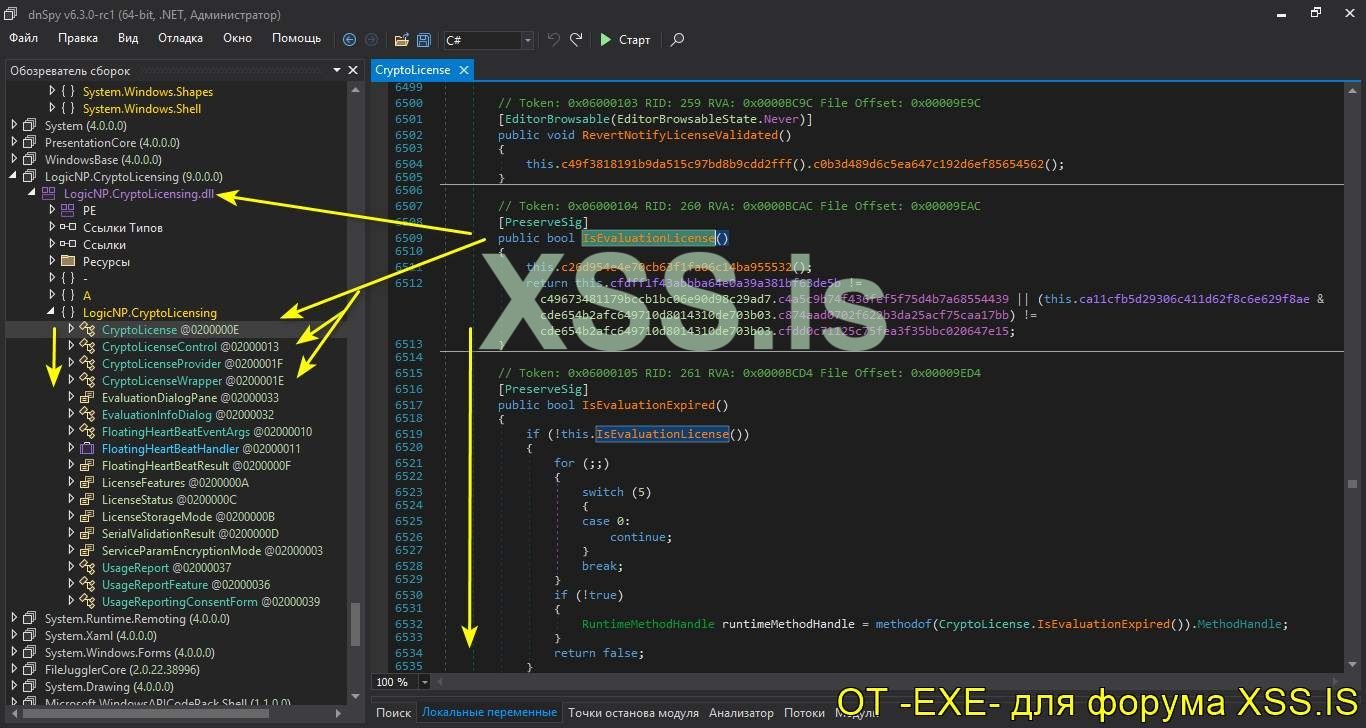Viewport: 1366px width, 728px height.
Task: Expand the System.Windows.Forms assembly node
Action: tap(14, 653)
